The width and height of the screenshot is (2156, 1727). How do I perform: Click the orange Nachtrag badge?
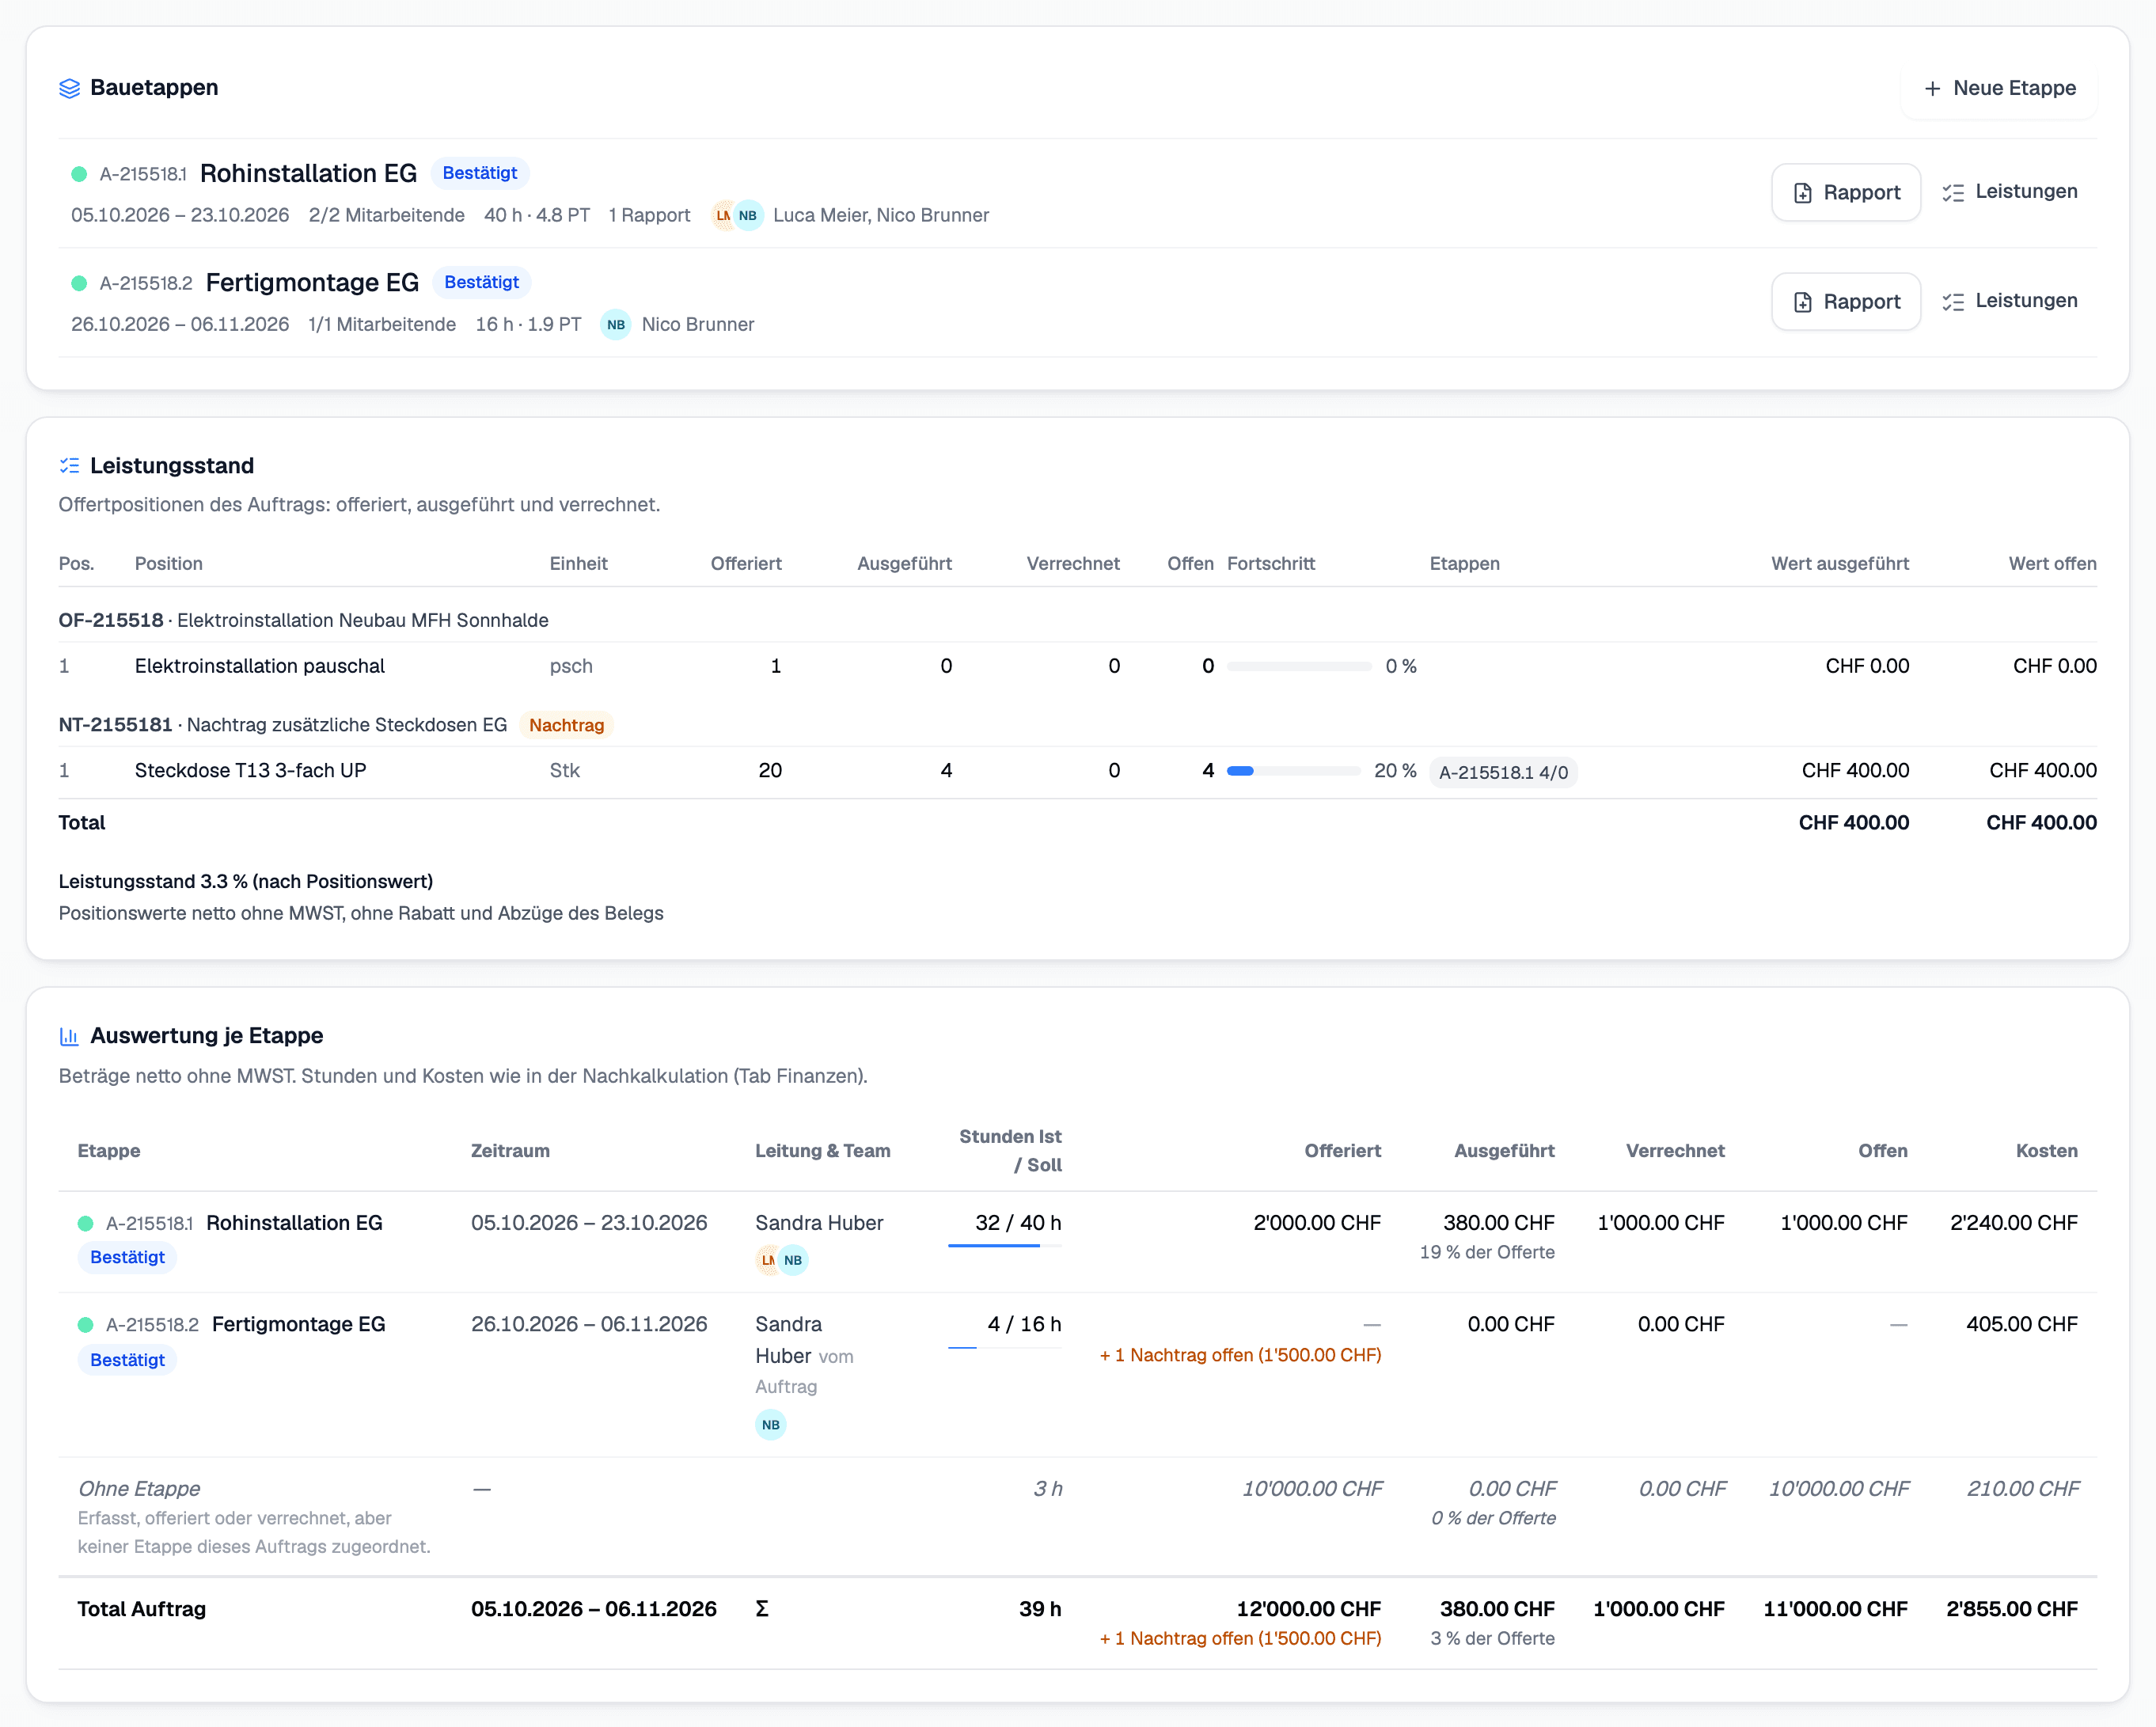coord(566,725)
